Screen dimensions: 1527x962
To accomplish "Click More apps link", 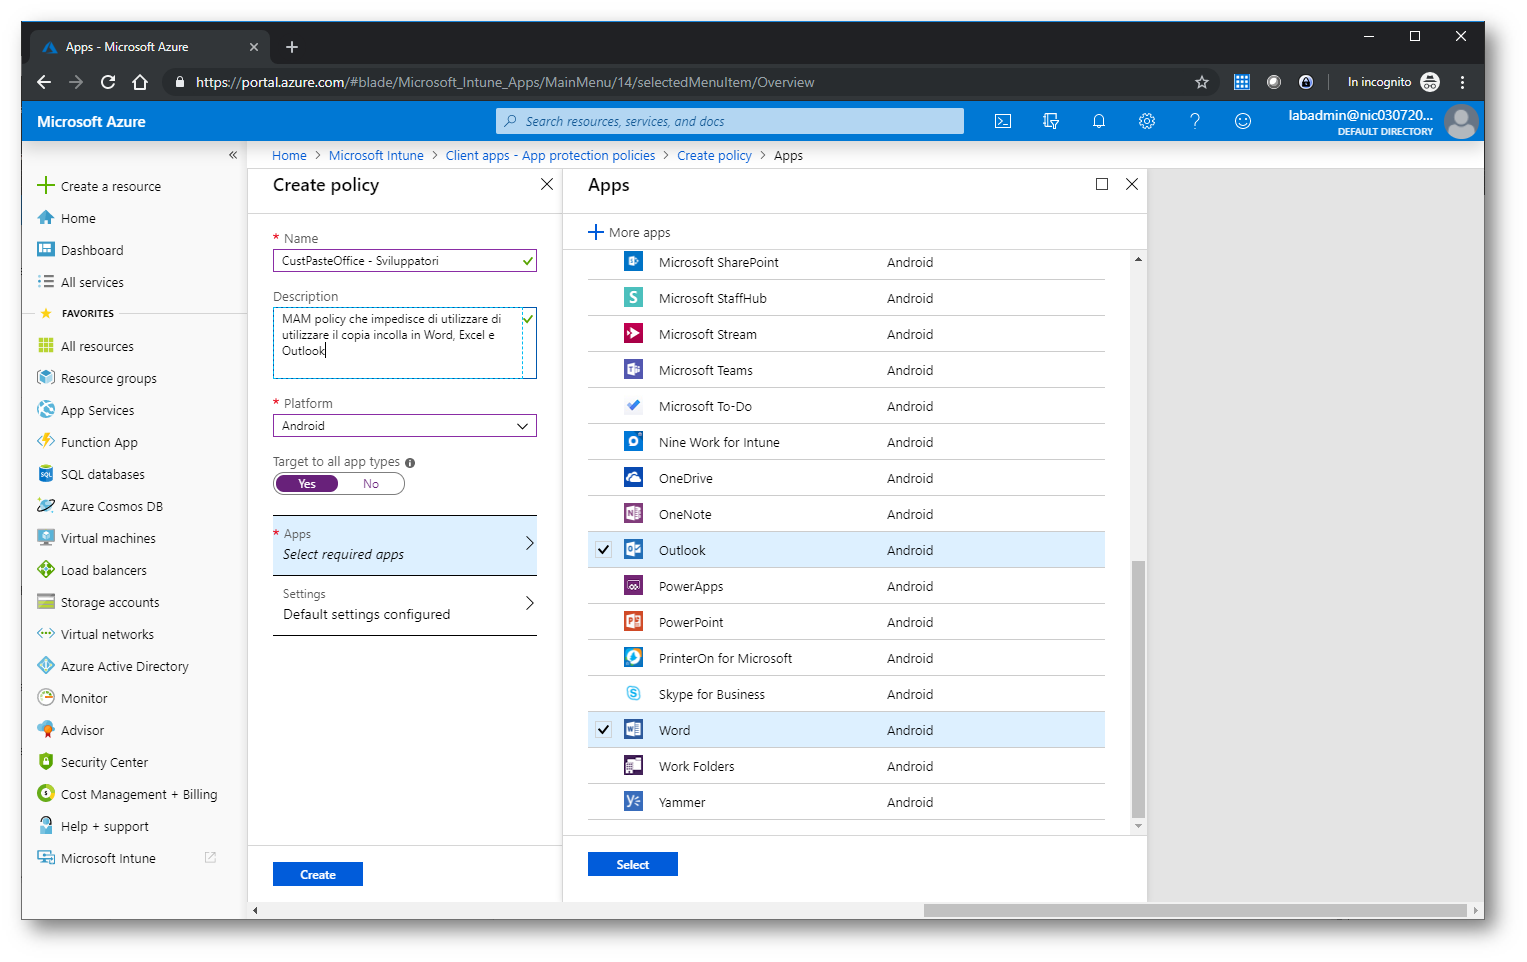I will click(x=630, y=232).
